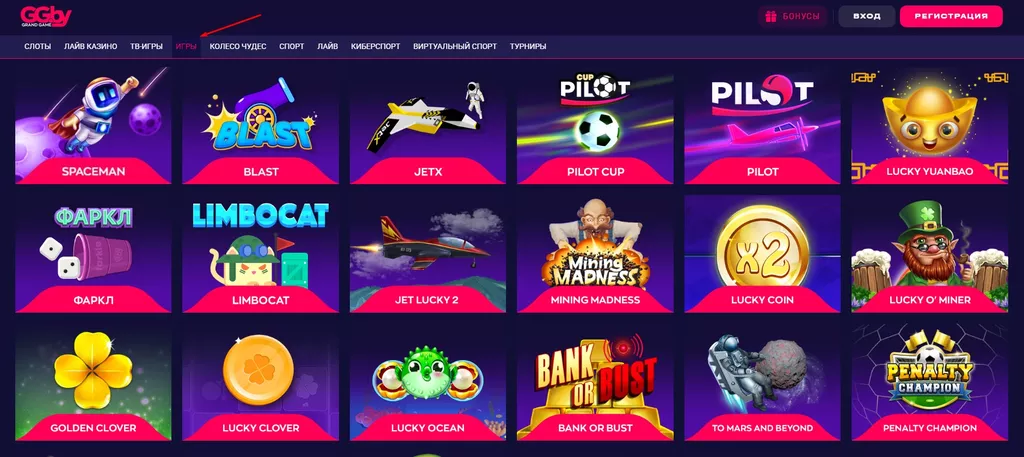Open the JetX game thumbnail

point(428,126)
